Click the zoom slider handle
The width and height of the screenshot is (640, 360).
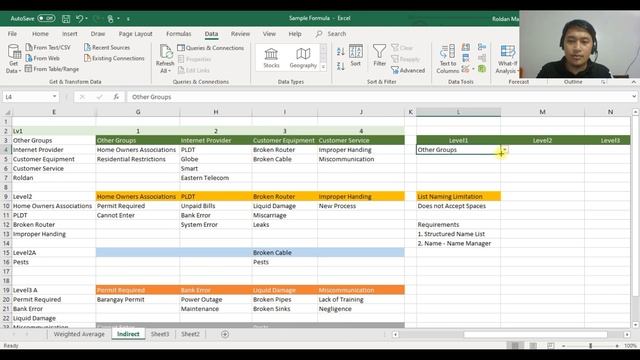point(590,346)
